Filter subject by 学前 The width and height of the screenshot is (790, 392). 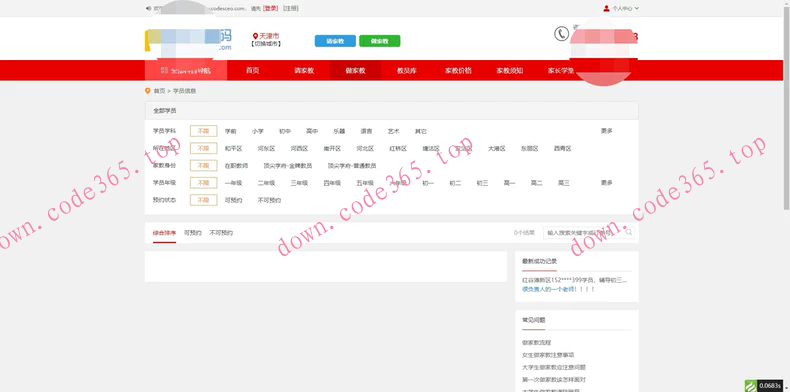(230, 131)
